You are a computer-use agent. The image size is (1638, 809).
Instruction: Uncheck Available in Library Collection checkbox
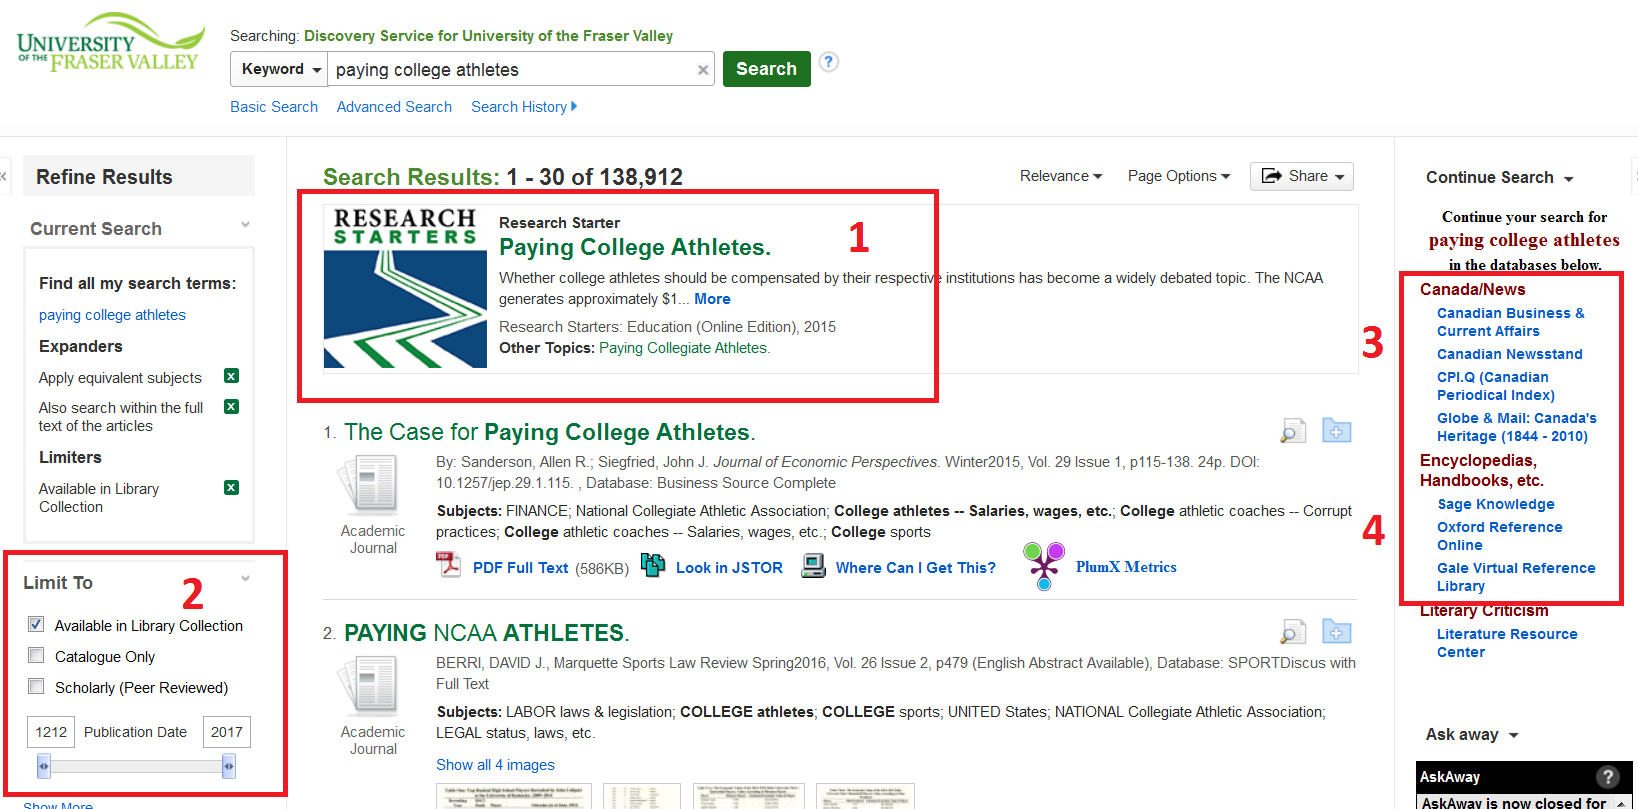pos(36,624)
